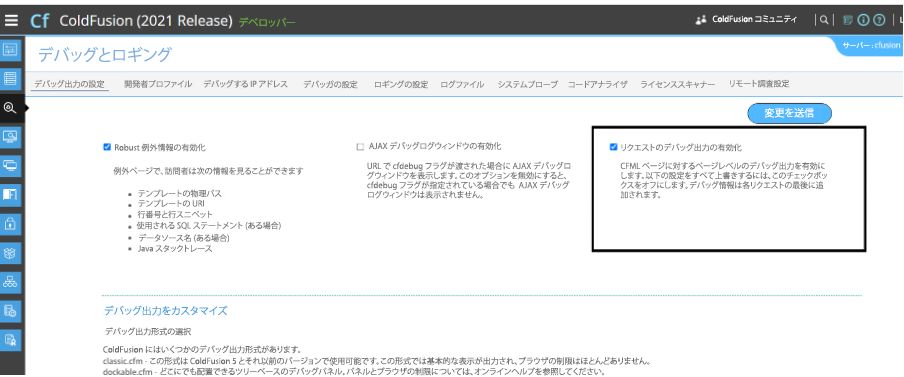Go to the リモート調査設定 tab
The width and height of the screenshot is (904, 377).
pos(759,84)
